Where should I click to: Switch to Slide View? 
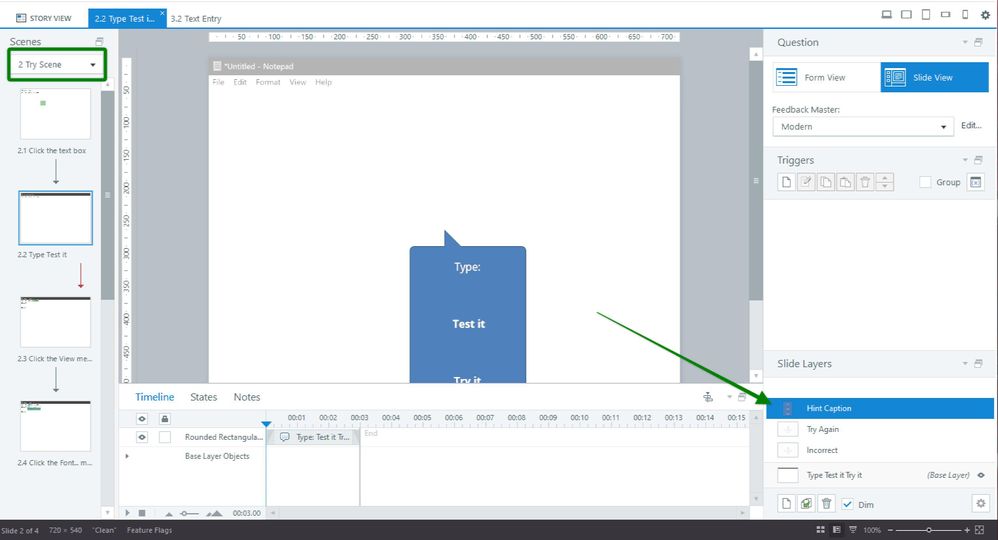(934, 77)
